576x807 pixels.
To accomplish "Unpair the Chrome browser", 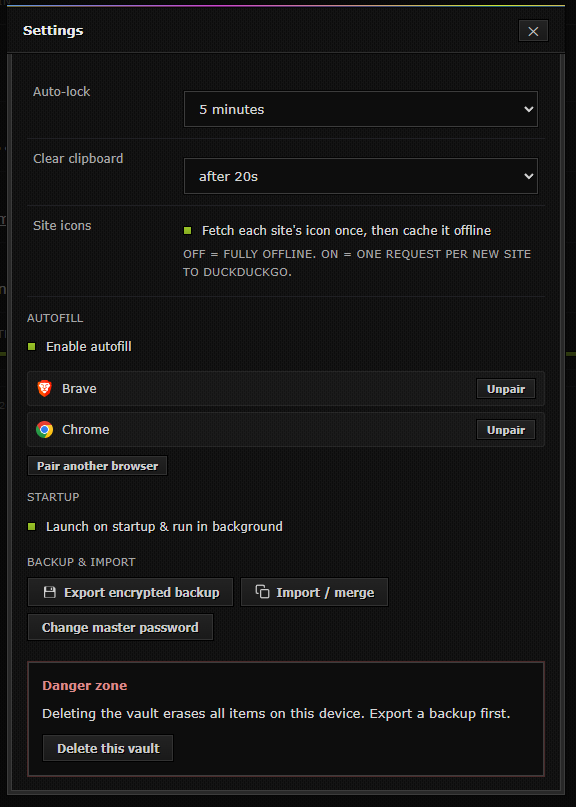I will pyautogui.click(x=505, y=430).
